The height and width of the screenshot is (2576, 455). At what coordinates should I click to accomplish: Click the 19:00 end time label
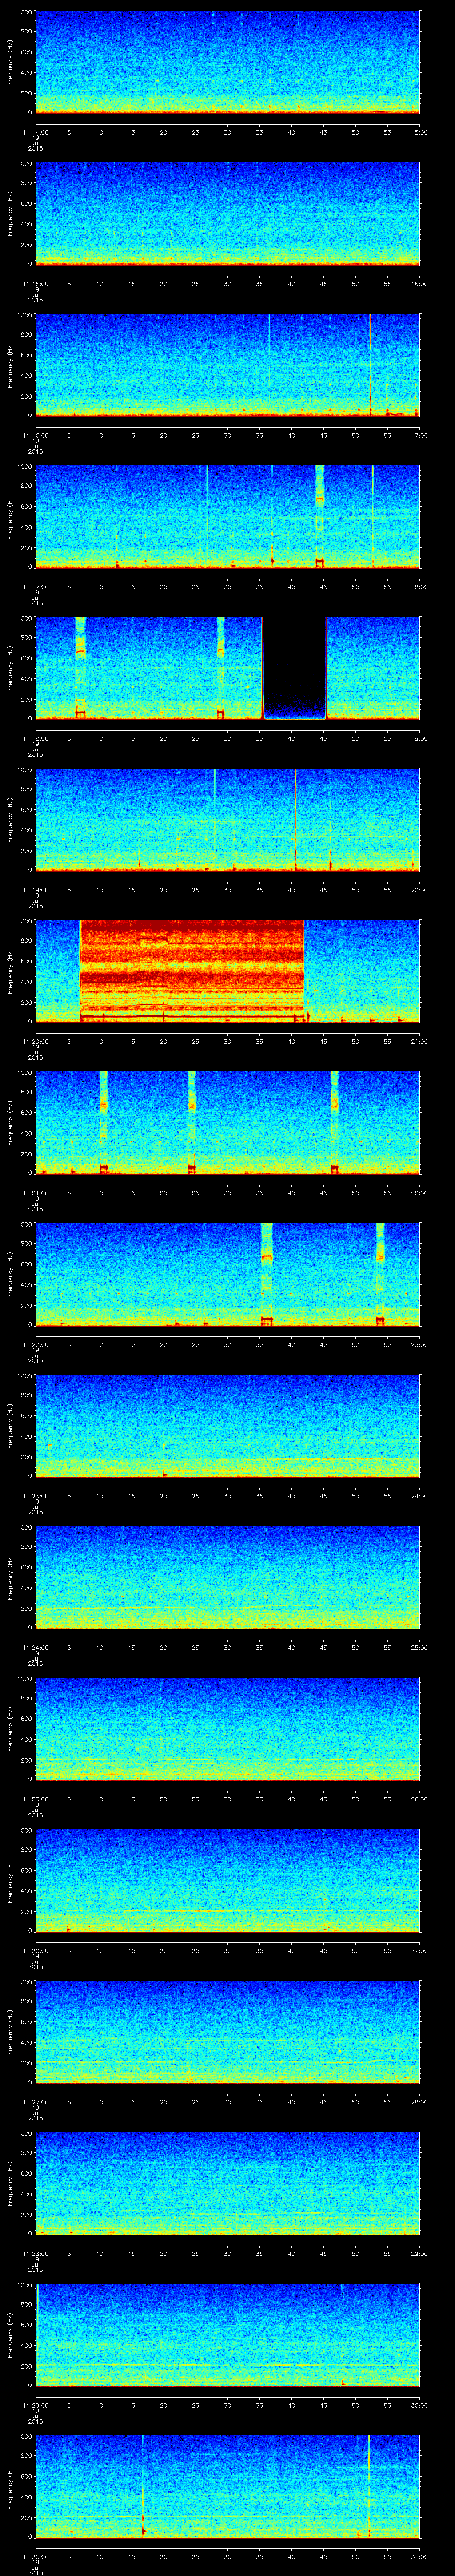coord(419,738)
